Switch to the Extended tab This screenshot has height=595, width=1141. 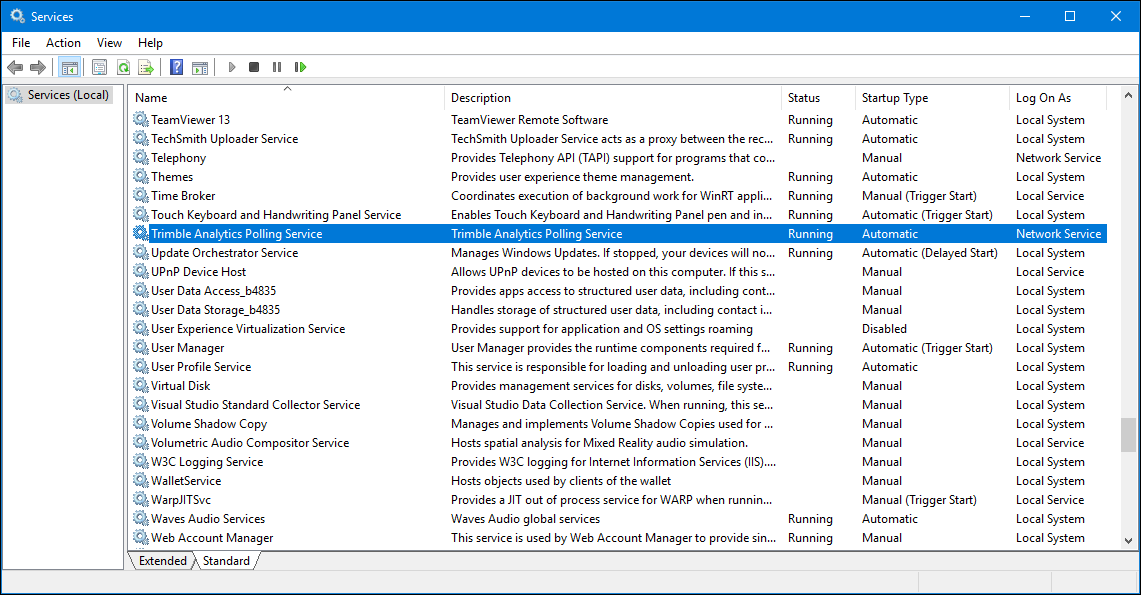[x=162, y=561]
